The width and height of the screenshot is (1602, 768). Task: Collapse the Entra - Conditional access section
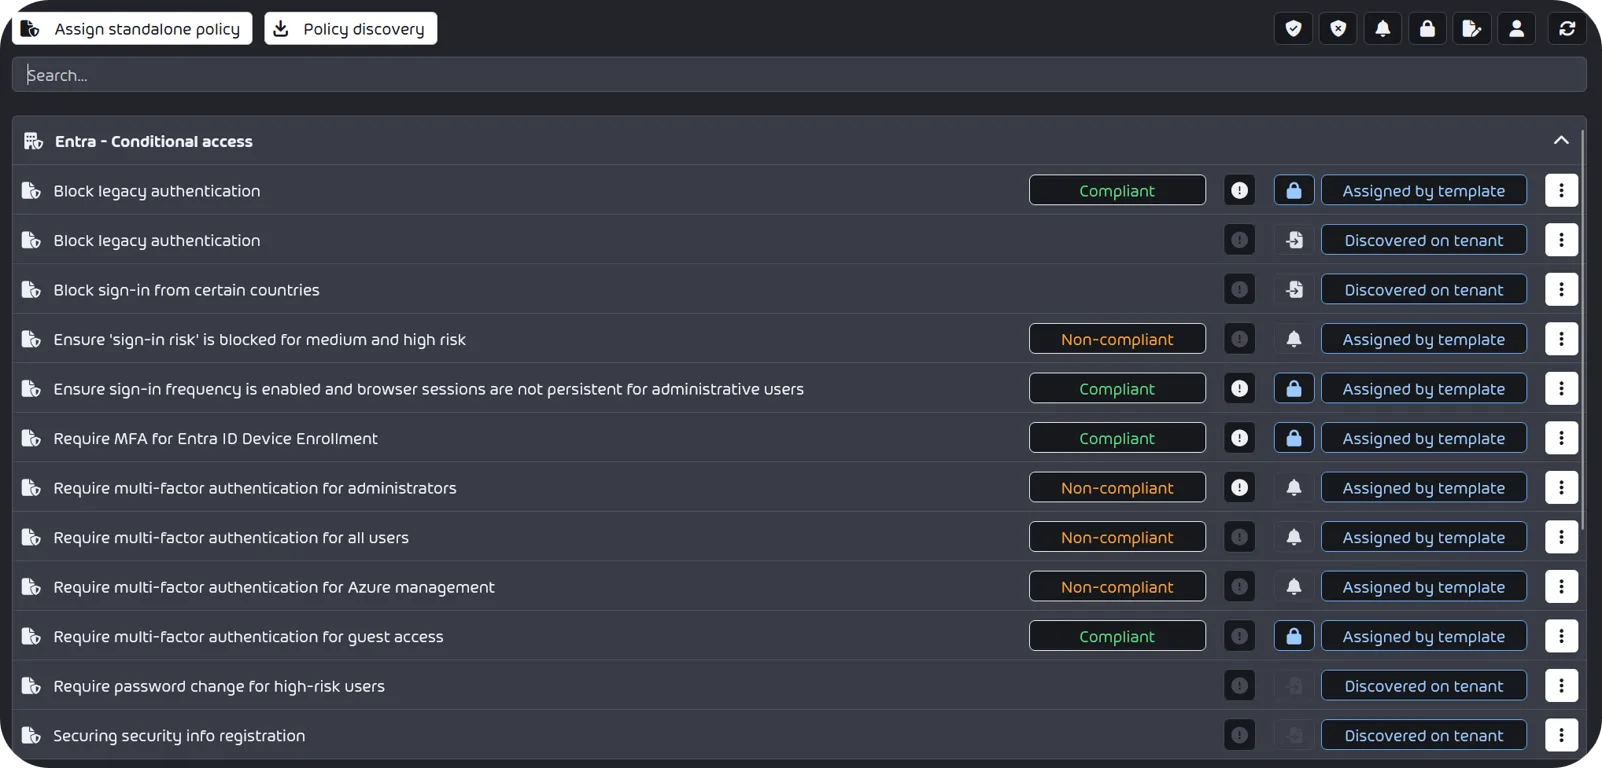pos(1561,141)
